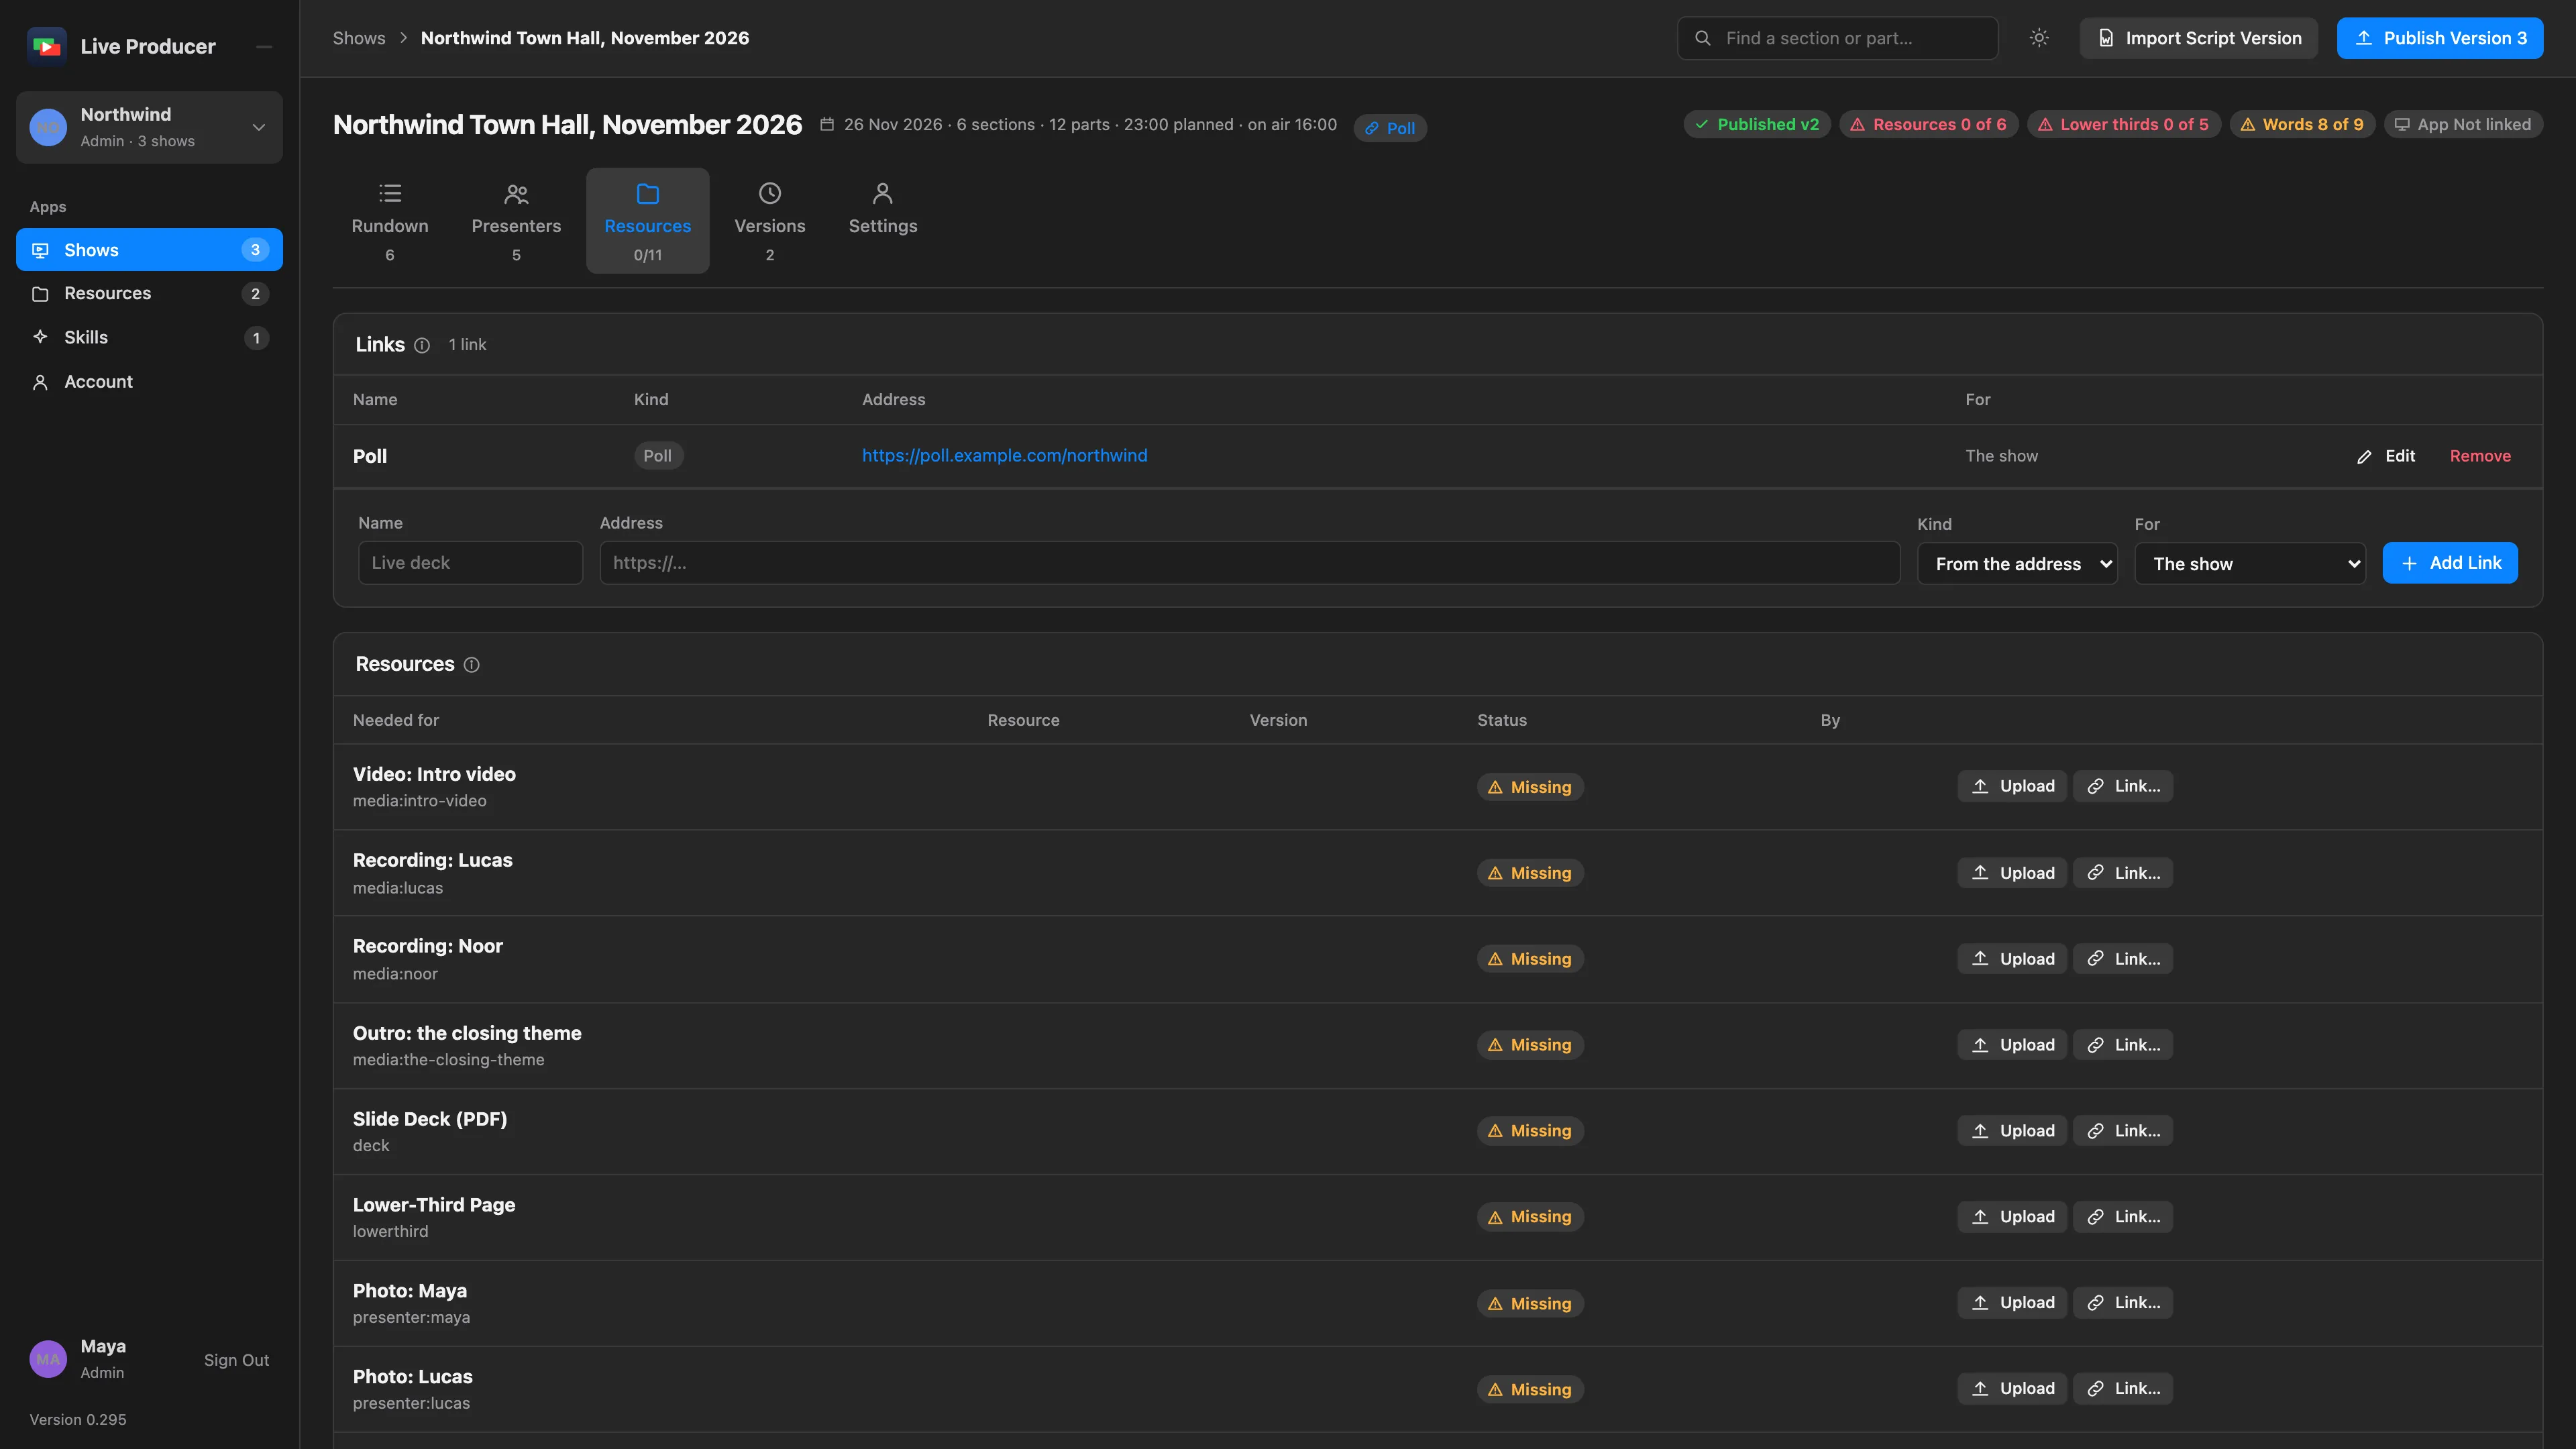Click Link... for Slide Deck (PDF)

tap(2123, 1131)
